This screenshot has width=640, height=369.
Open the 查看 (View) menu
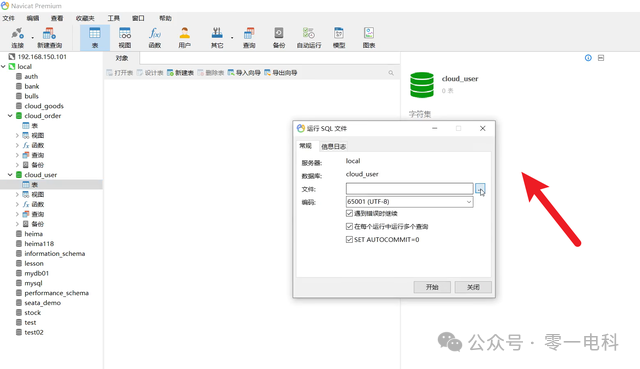57,18
